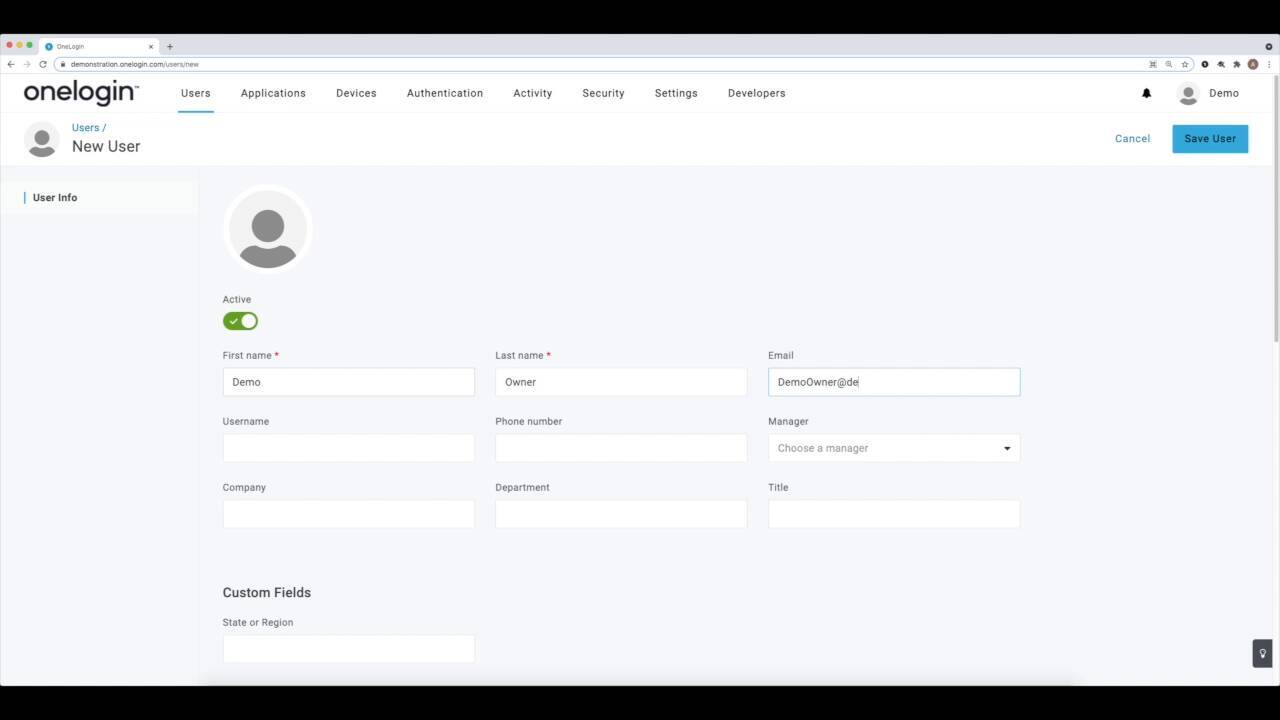Click the Cancel link
The width and height of the screenshot is (1280, 720).
[1132, 138]
